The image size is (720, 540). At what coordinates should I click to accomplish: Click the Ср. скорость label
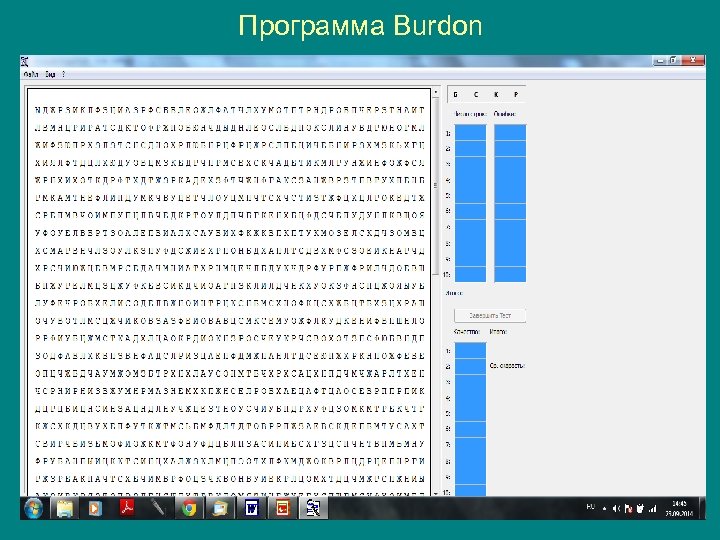click(x=507, y=366)
